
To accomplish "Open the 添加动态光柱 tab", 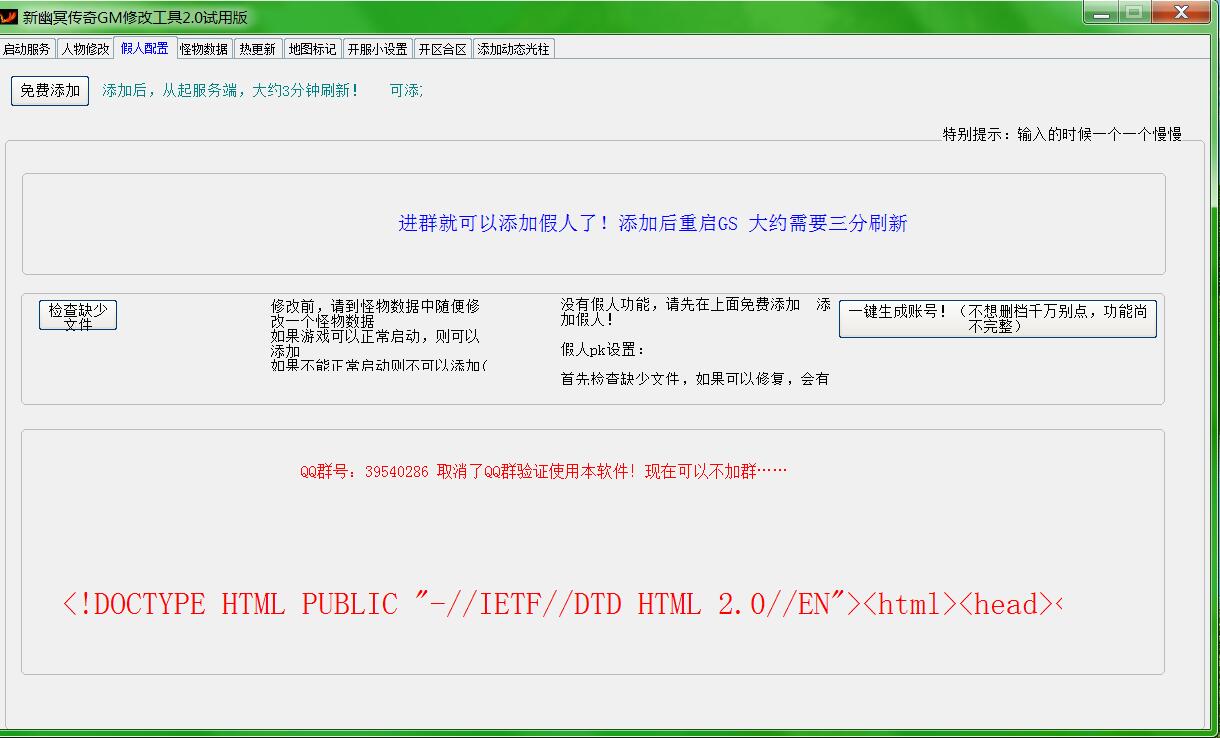I will click(513, 49).
